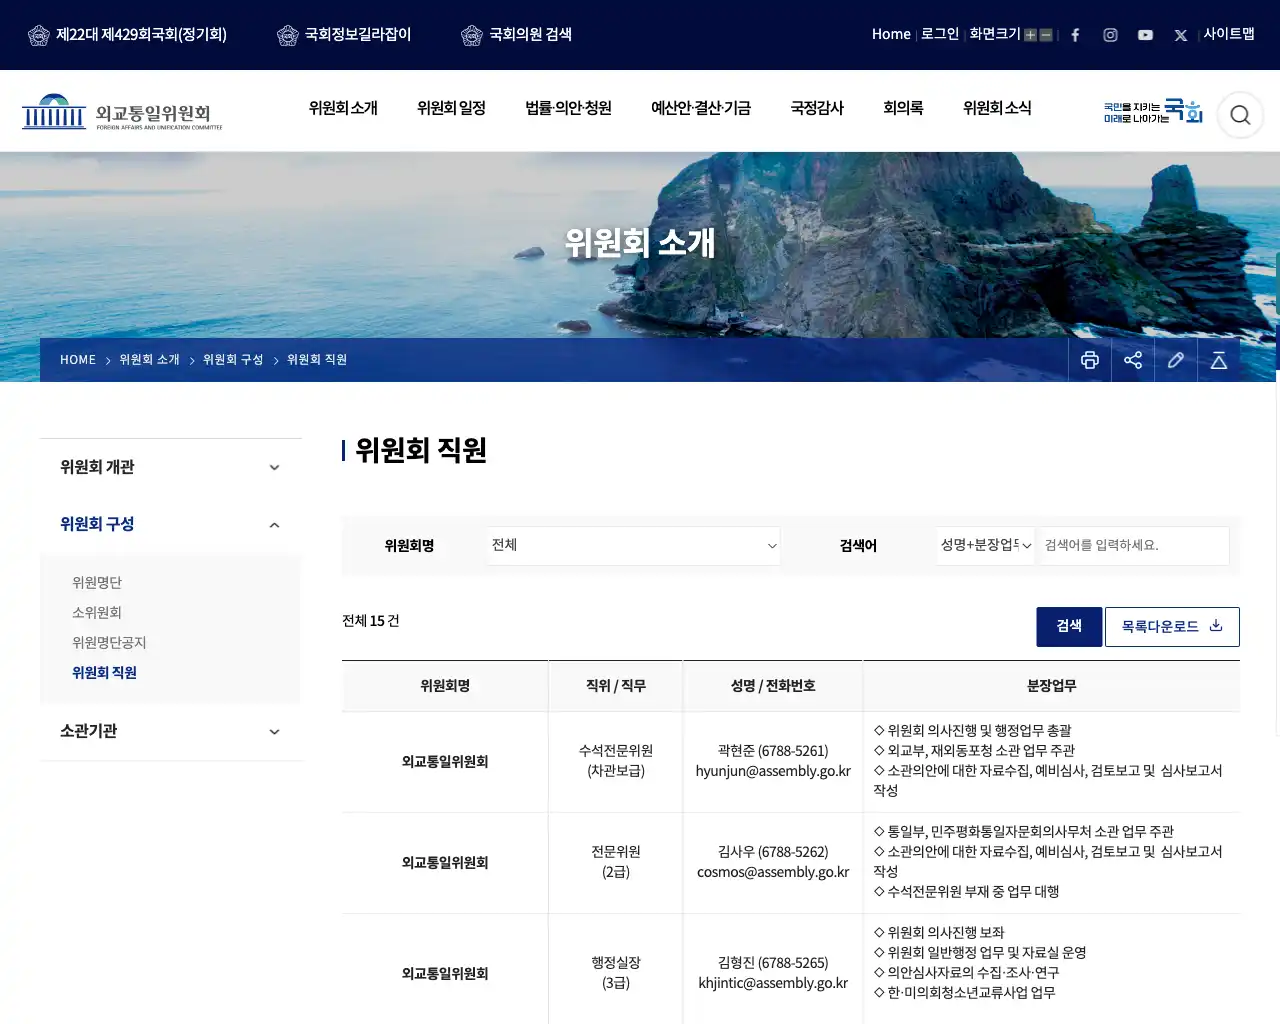Print the page via printer icon
This screenshot has width=1280, height=1024.
coord(1090,360)
